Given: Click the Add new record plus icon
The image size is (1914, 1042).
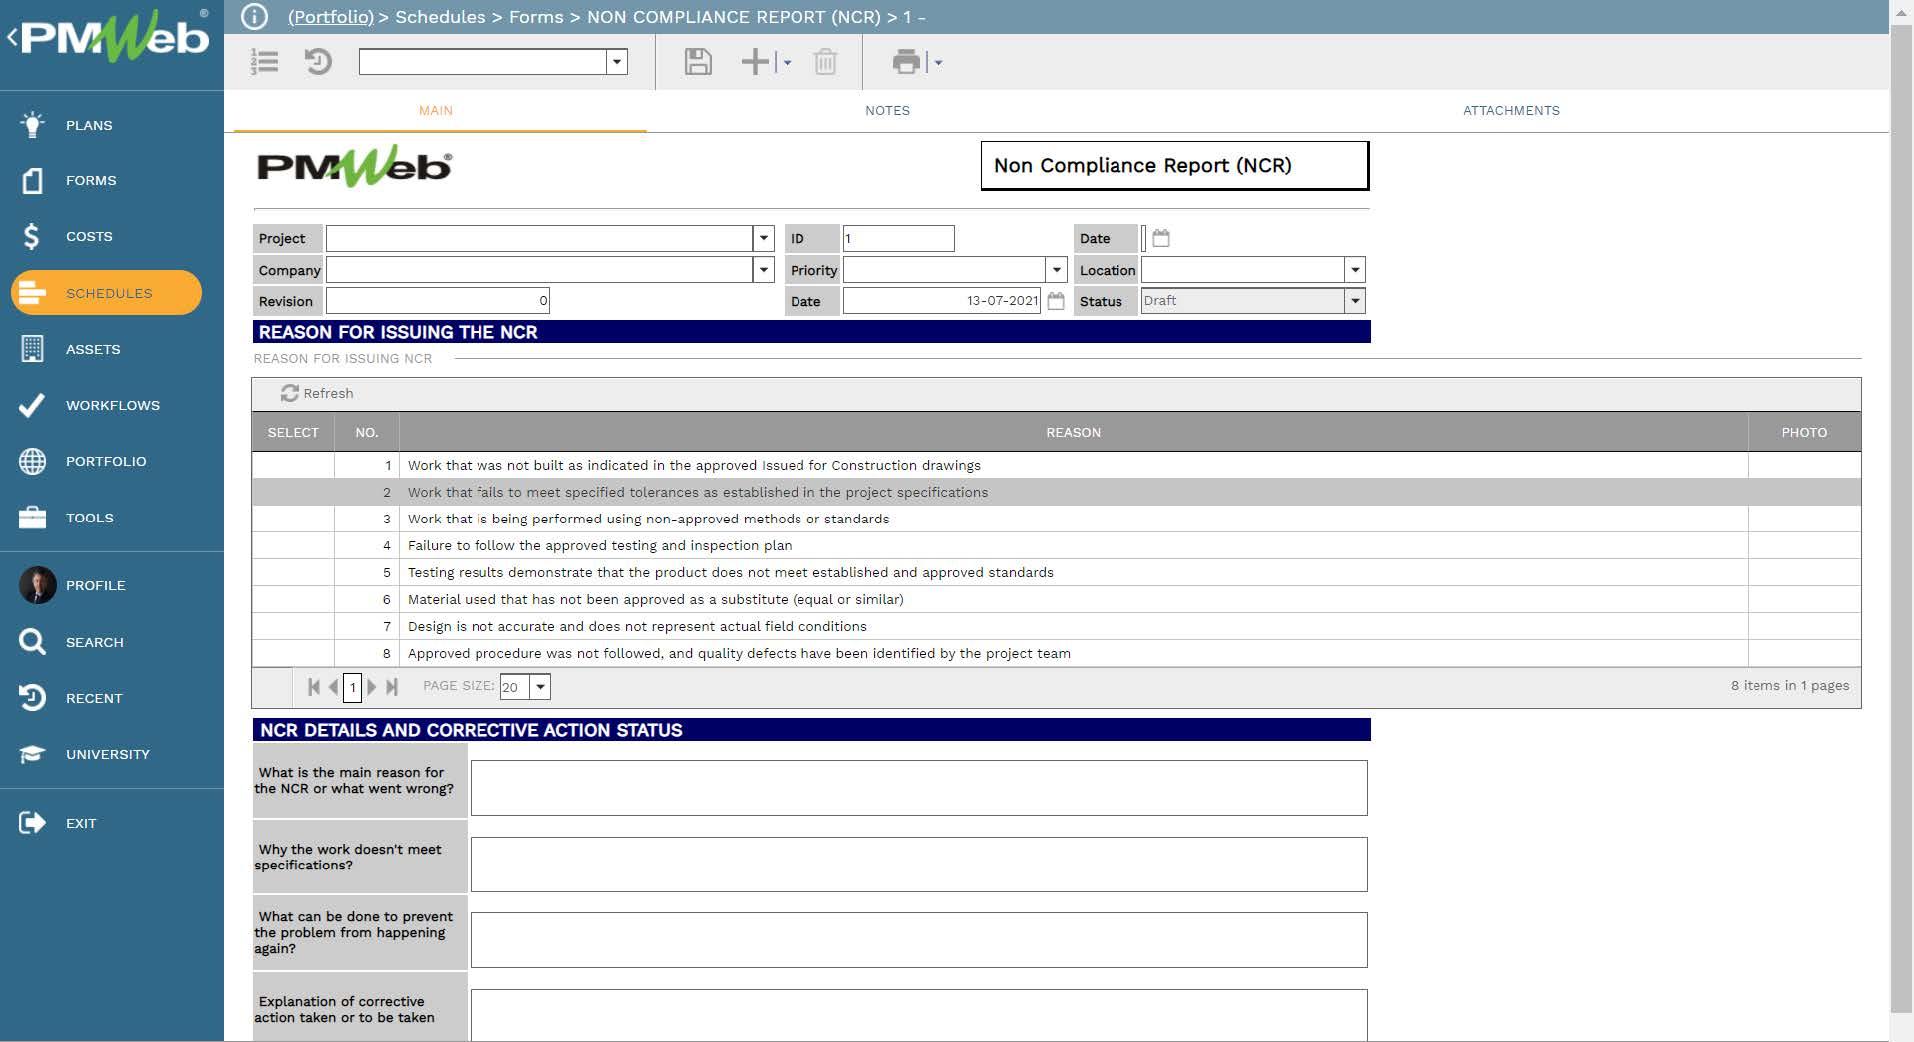Looking at the screenshot, I should point(755,62).
